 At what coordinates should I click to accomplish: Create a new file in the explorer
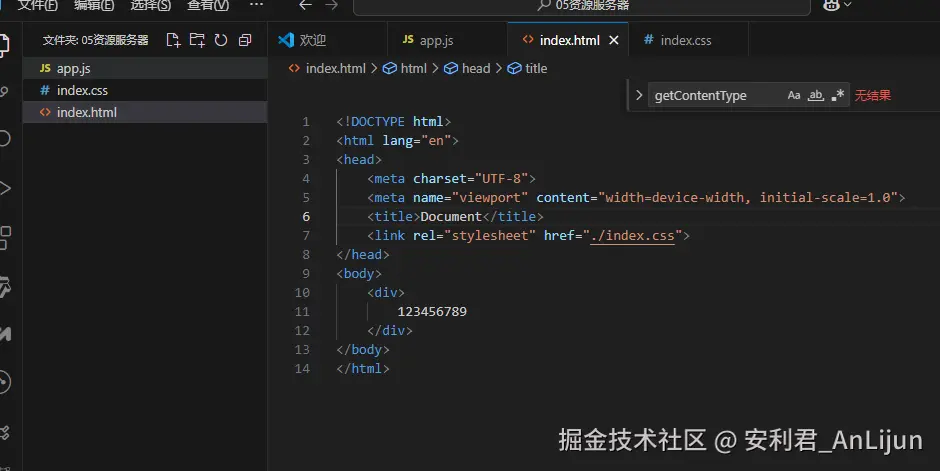coord(173,40)
